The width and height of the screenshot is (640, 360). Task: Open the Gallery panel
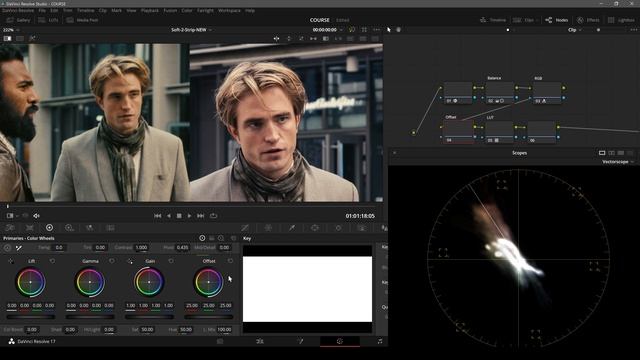pos(18,20)
